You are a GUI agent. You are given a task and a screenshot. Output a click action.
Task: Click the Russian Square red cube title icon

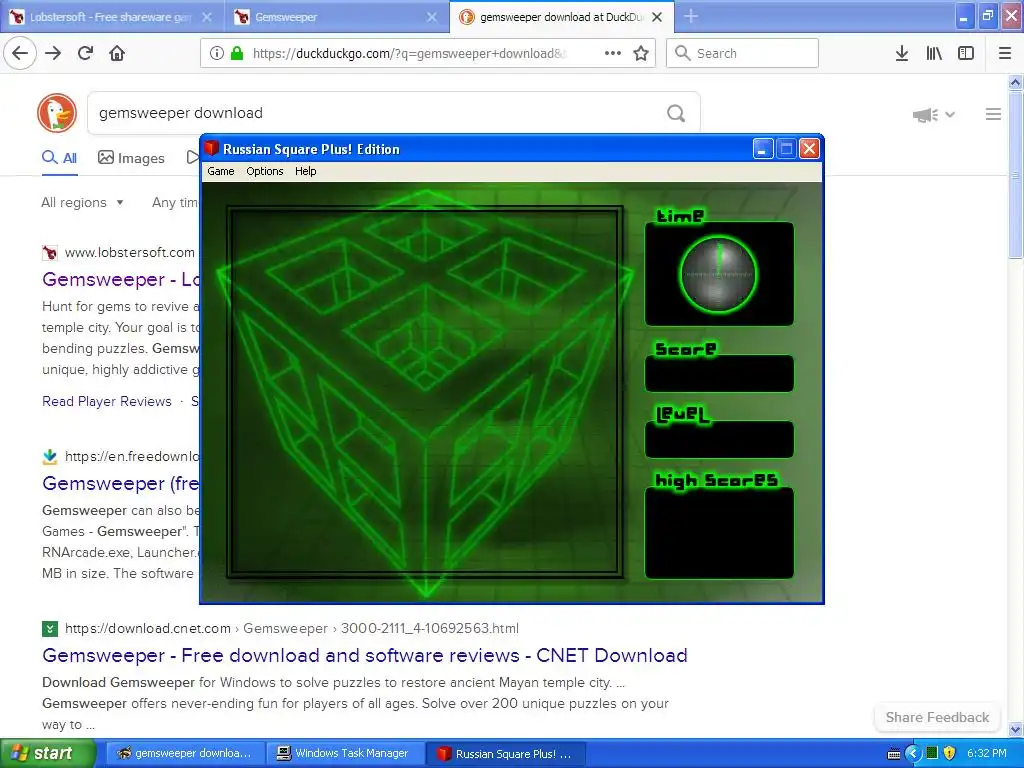211,148
